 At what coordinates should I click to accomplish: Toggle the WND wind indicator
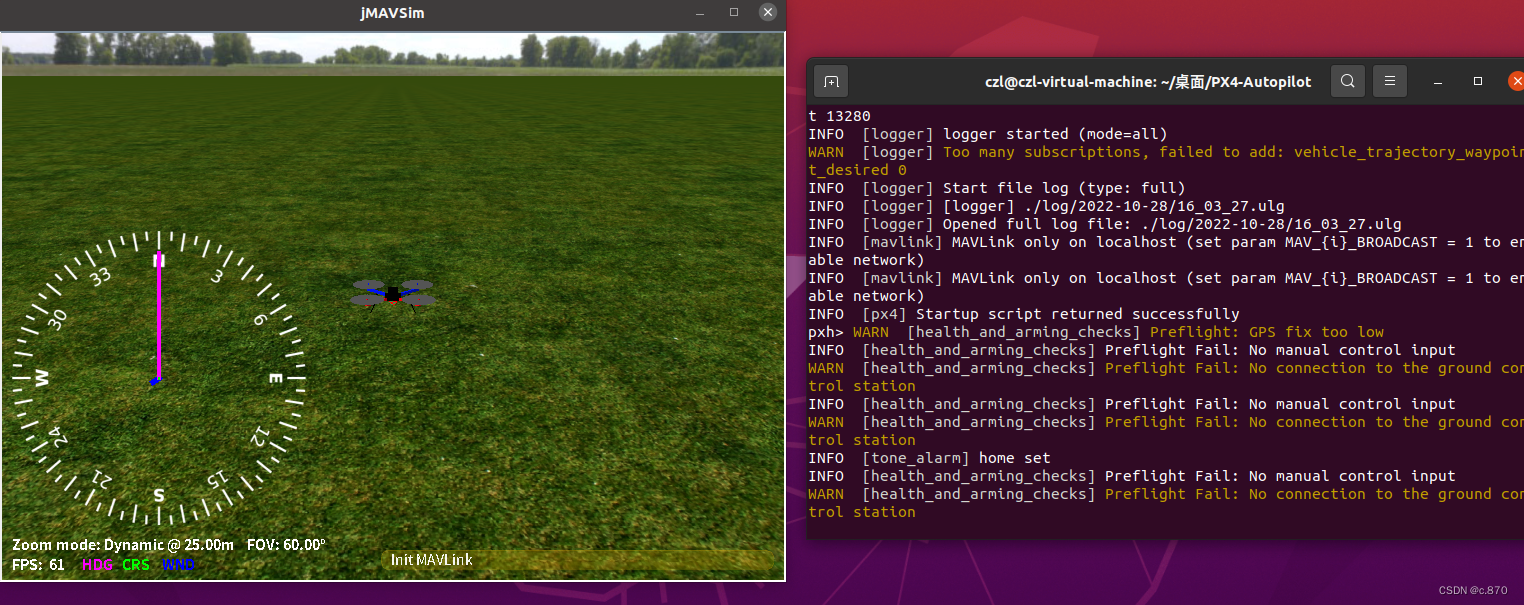[x=178, y=564]
